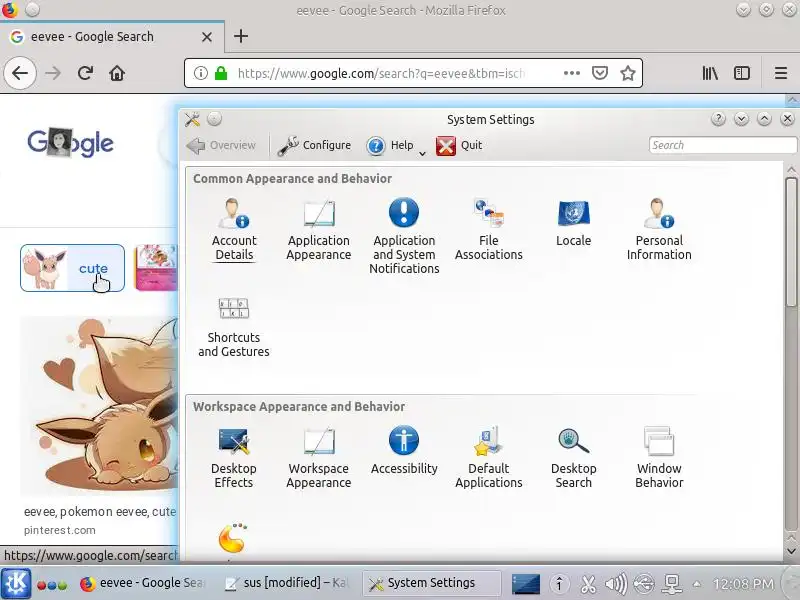Click the Google logo
This screenshot has width=800, height=600.
[x=70, y=142]
